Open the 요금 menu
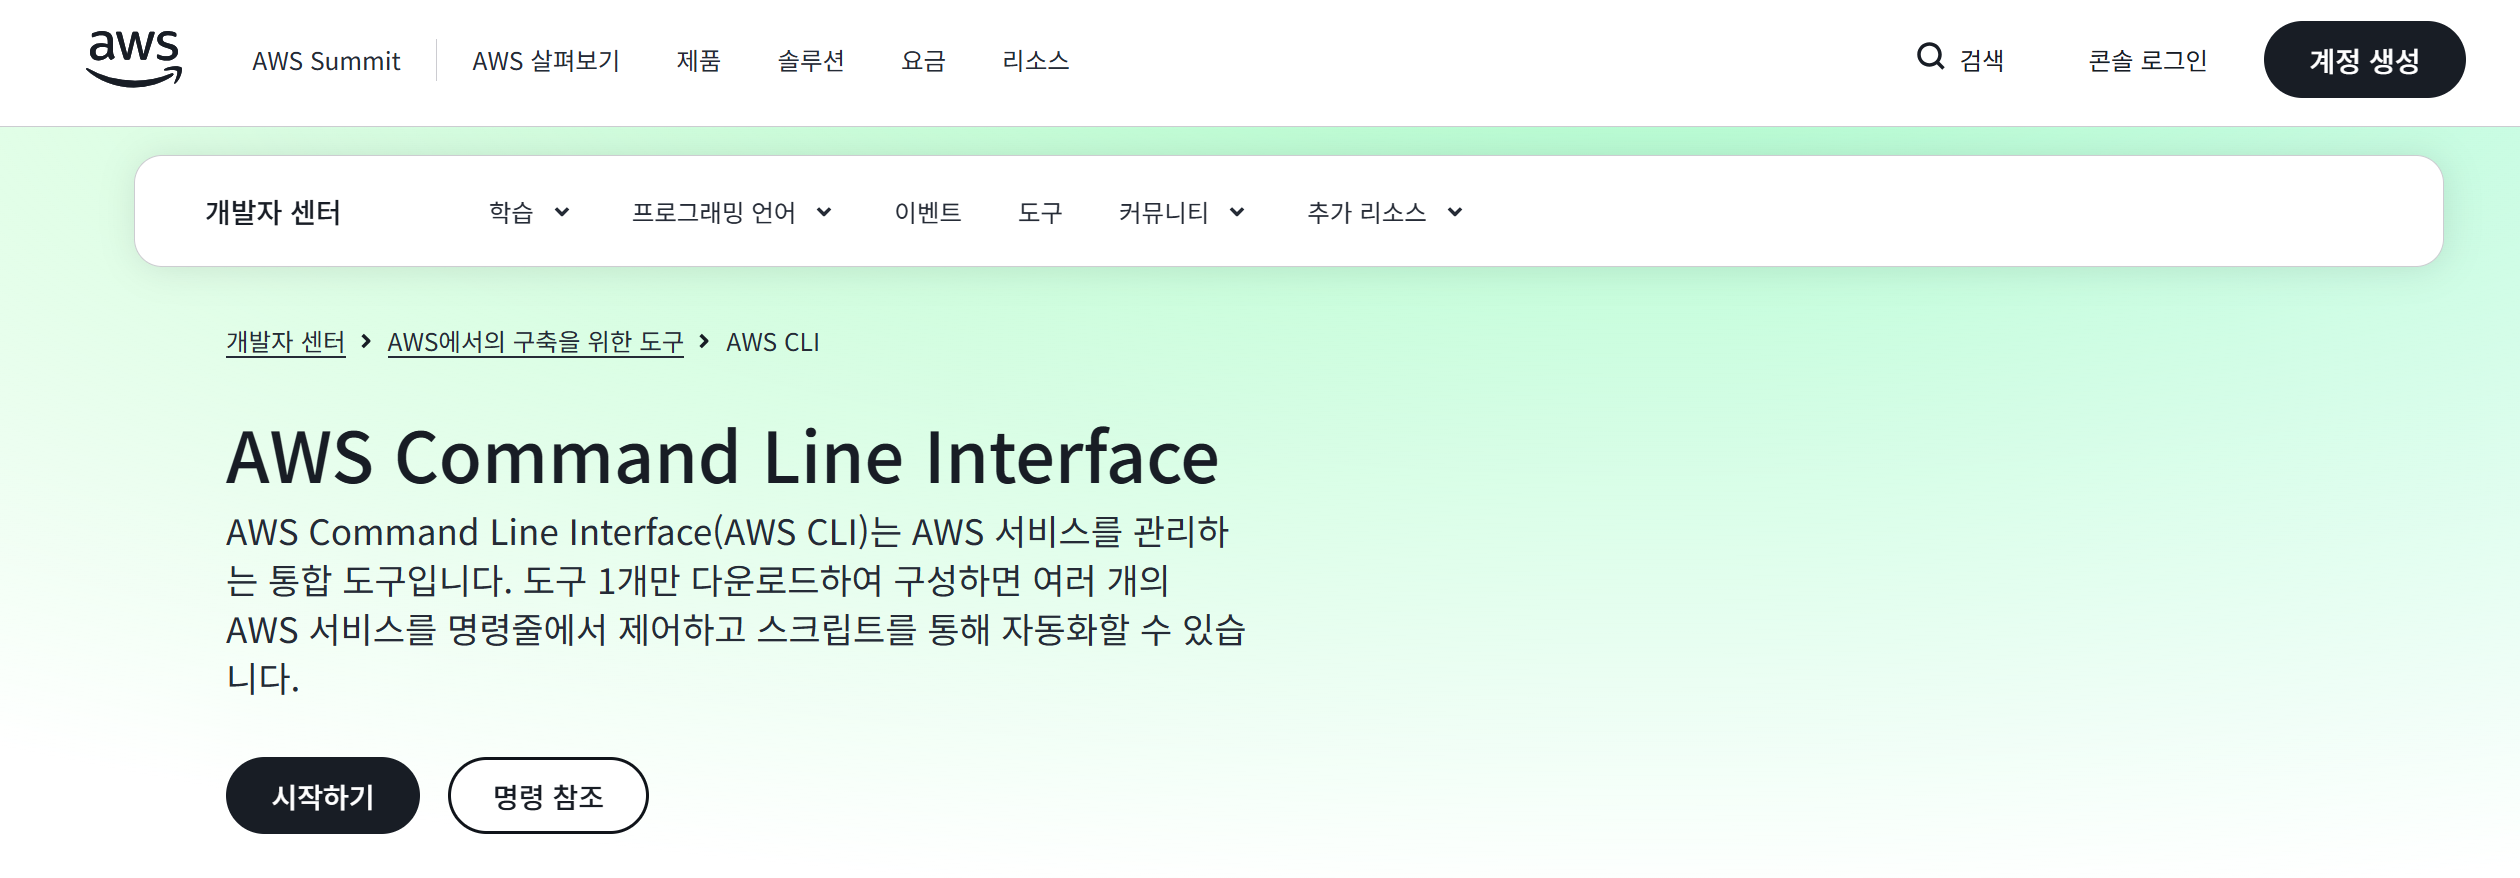The image size is (2520, 878). (923, 61)
